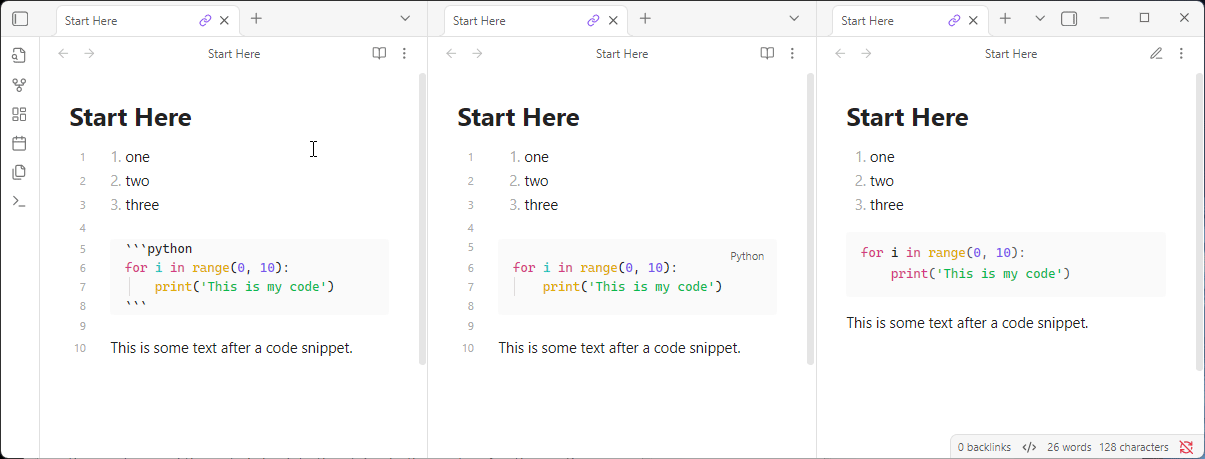1205x459 pixels.
Task: Click the middle pane vertical scrollbar
Action: coord(810,218)
